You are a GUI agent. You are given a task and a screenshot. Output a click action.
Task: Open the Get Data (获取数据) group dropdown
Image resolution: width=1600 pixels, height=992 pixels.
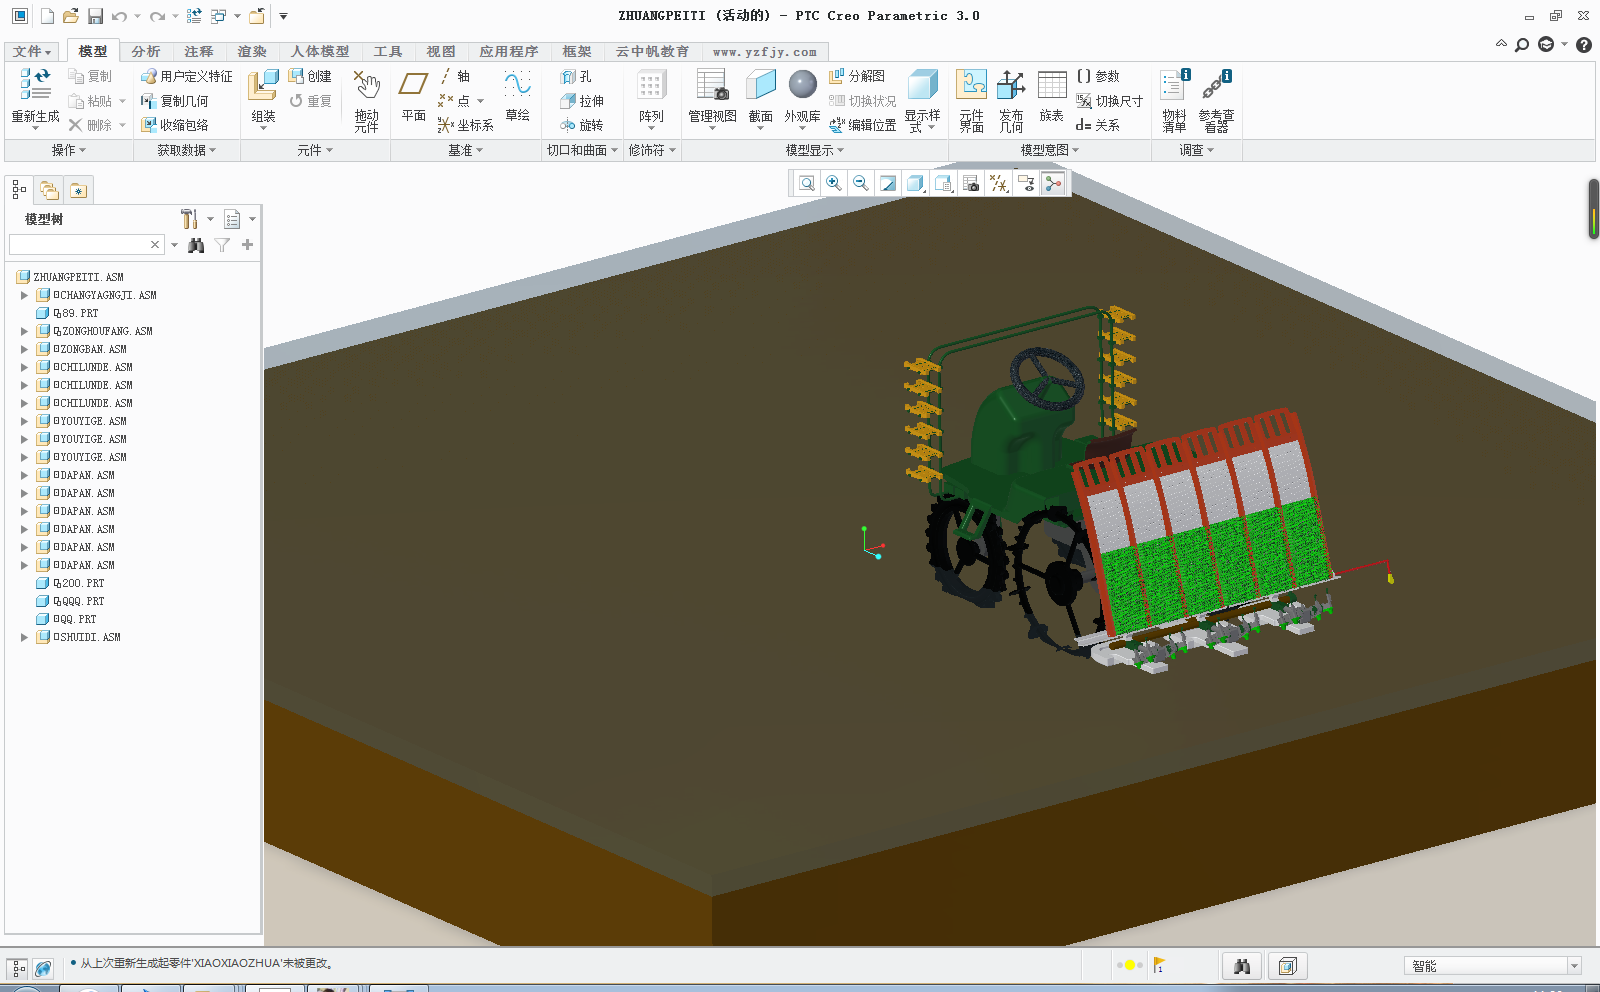pyautogui.click(x=187, y=150)
